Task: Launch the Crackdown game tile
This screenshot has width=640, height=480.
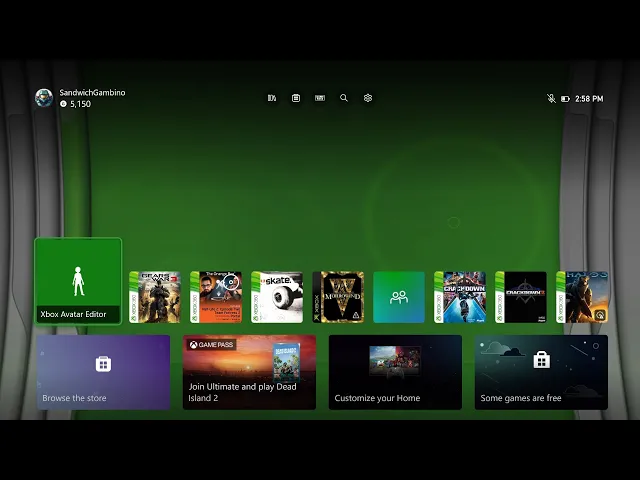Action: (x=460, y=297)
